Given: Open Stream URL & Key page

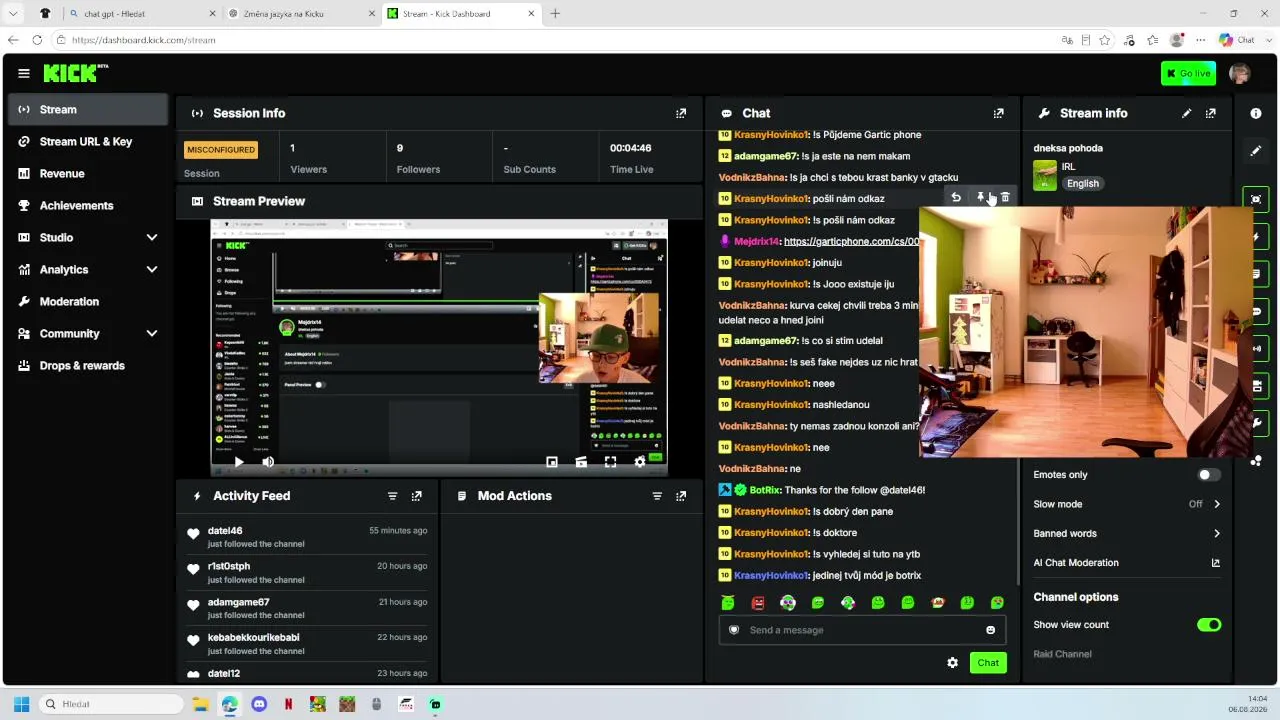Looking at the screenshot, I should pyautogui.click(x=88, y=142).
